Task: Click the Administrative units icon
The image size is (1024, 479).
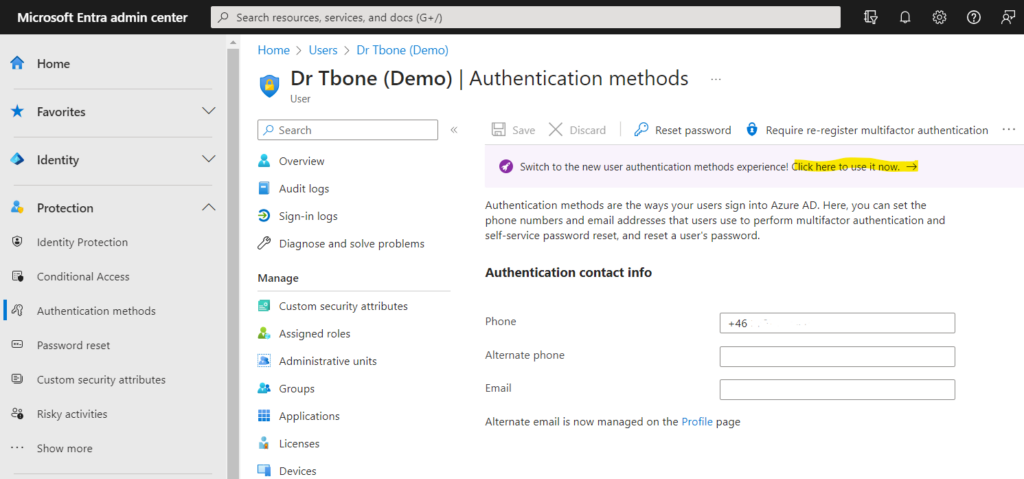Action: 264,361
